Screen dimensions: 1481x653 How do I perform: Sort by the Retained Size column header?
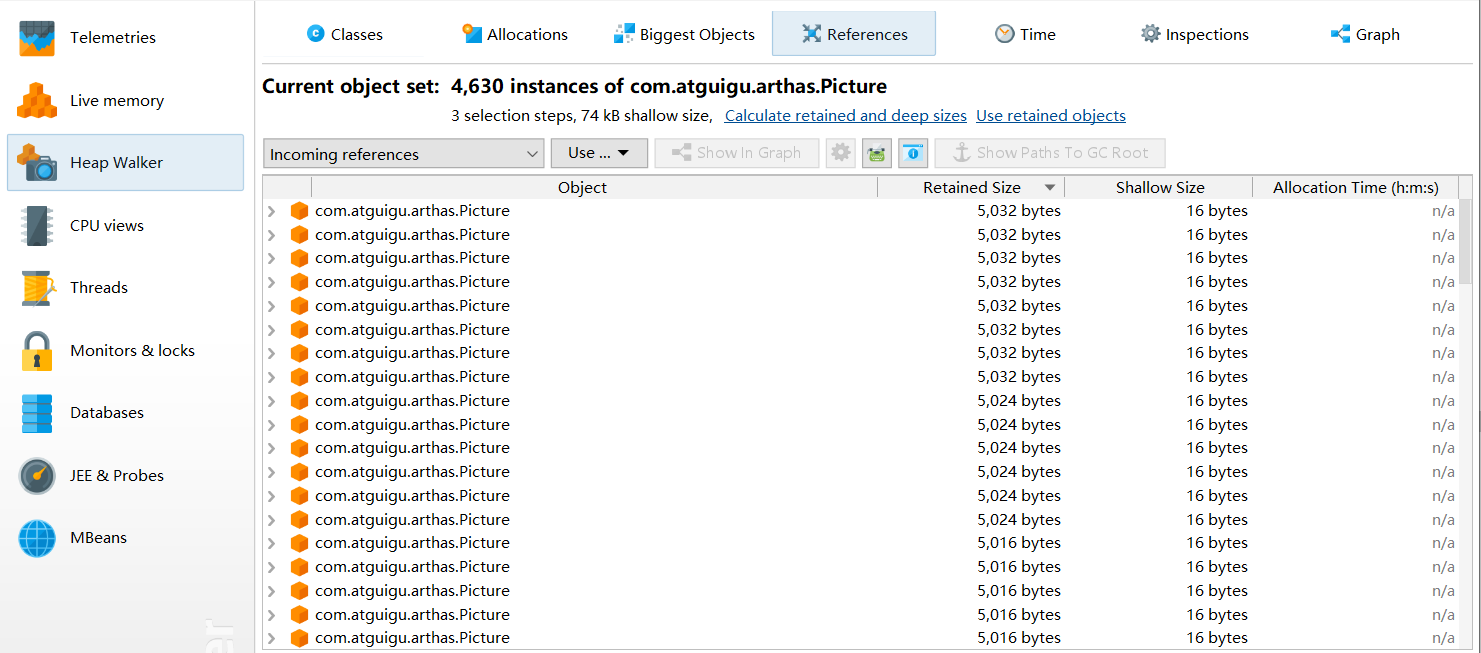click(971, 188)
